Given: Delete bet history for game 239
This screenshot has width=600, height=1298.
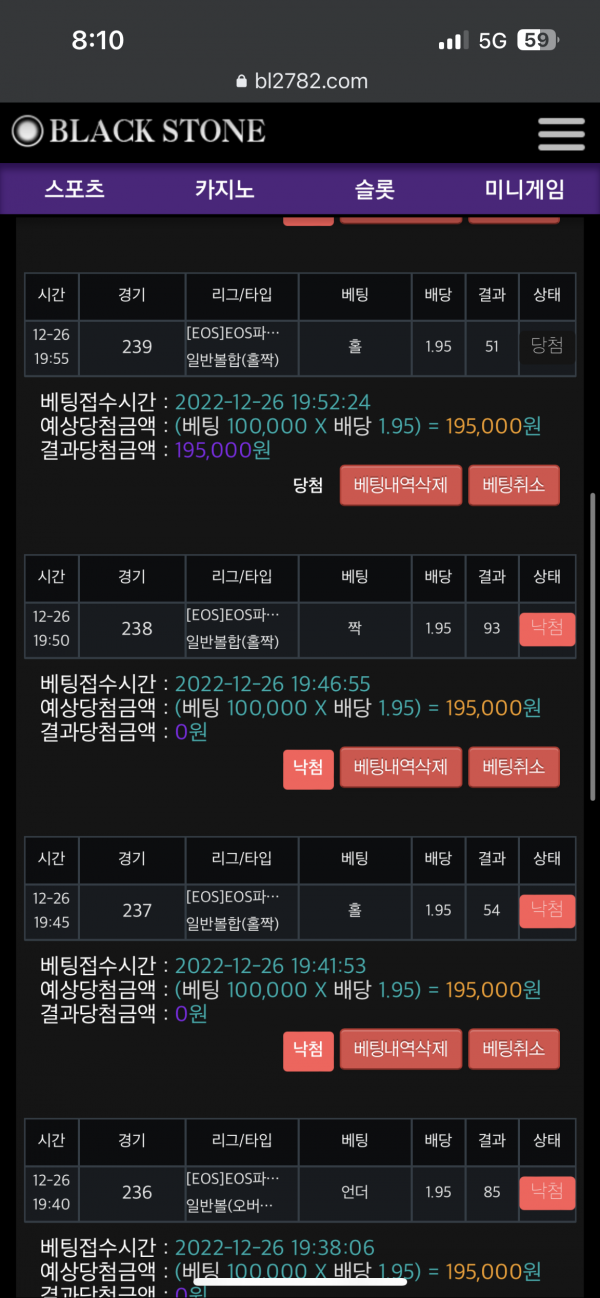Looking at the screenshot, I should coord(400,486).
